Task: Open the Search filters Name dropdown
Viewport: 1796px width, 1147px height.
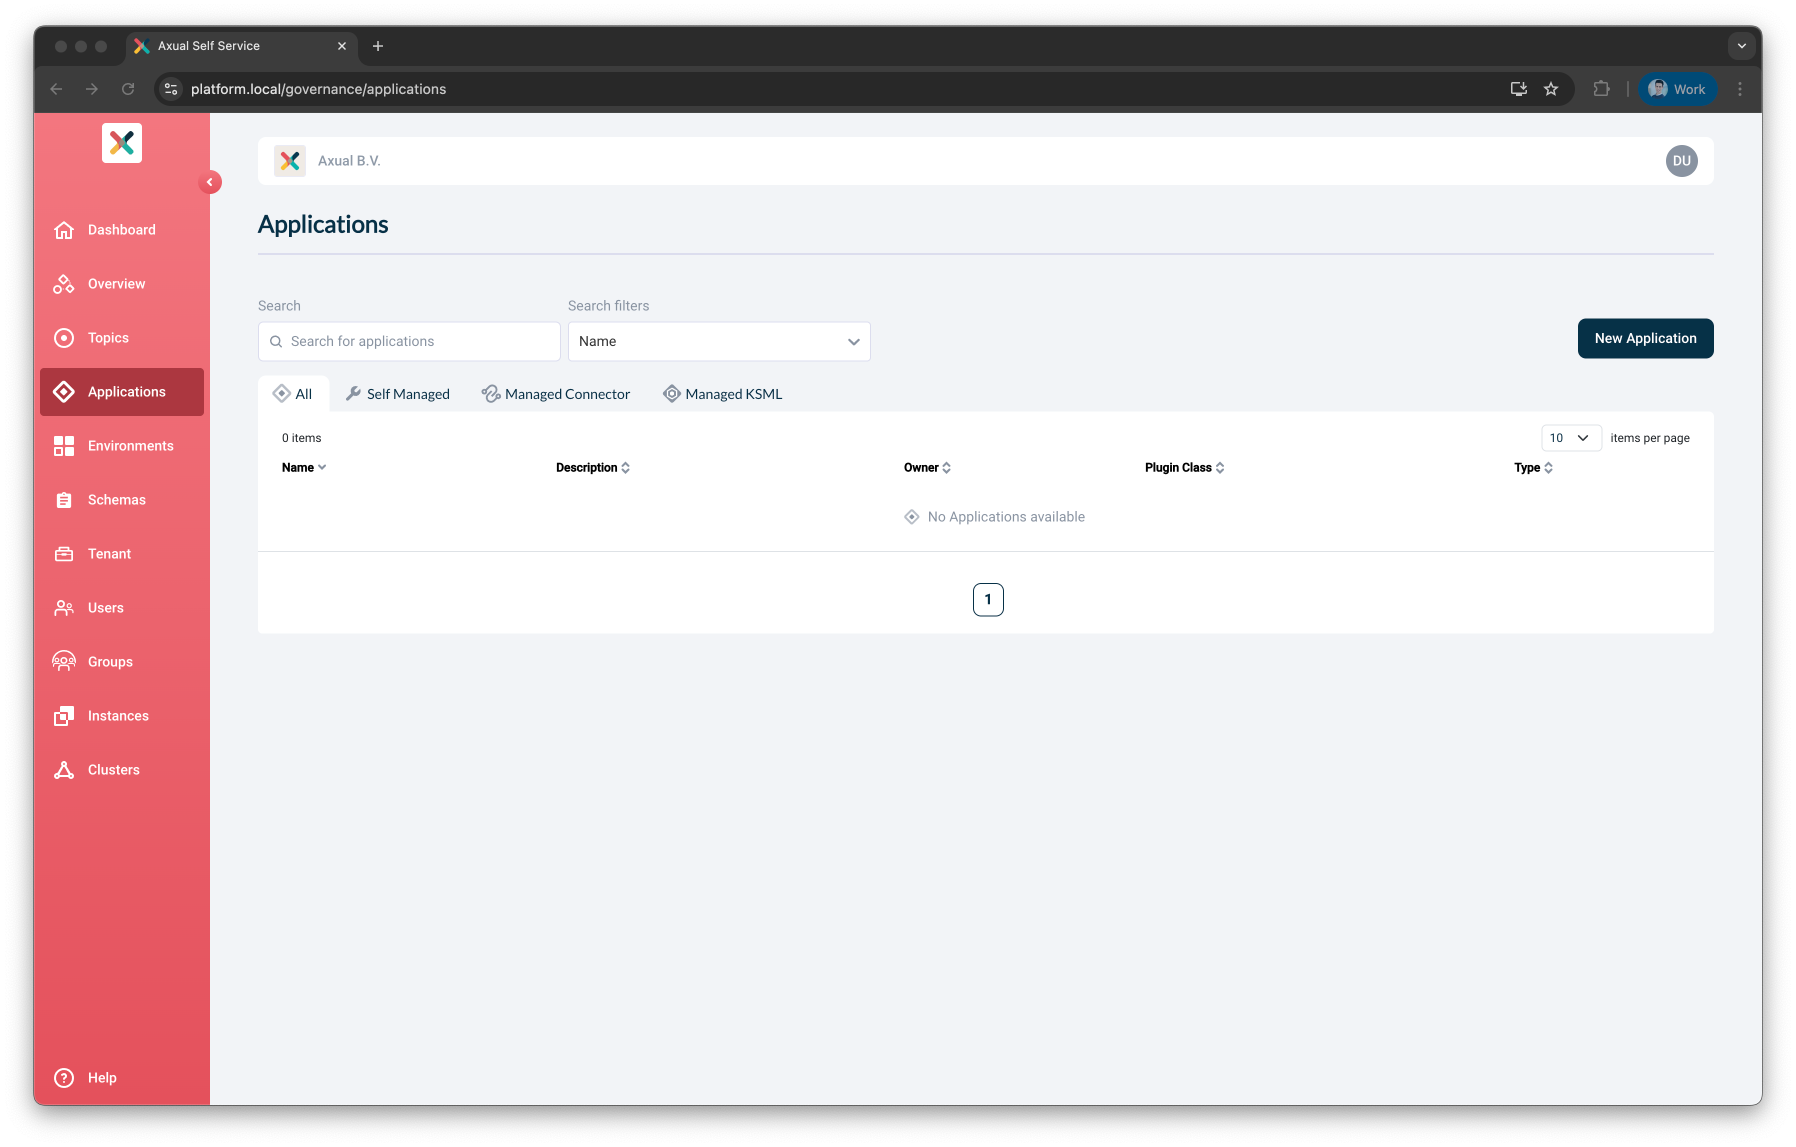Action: click(718, 342)
